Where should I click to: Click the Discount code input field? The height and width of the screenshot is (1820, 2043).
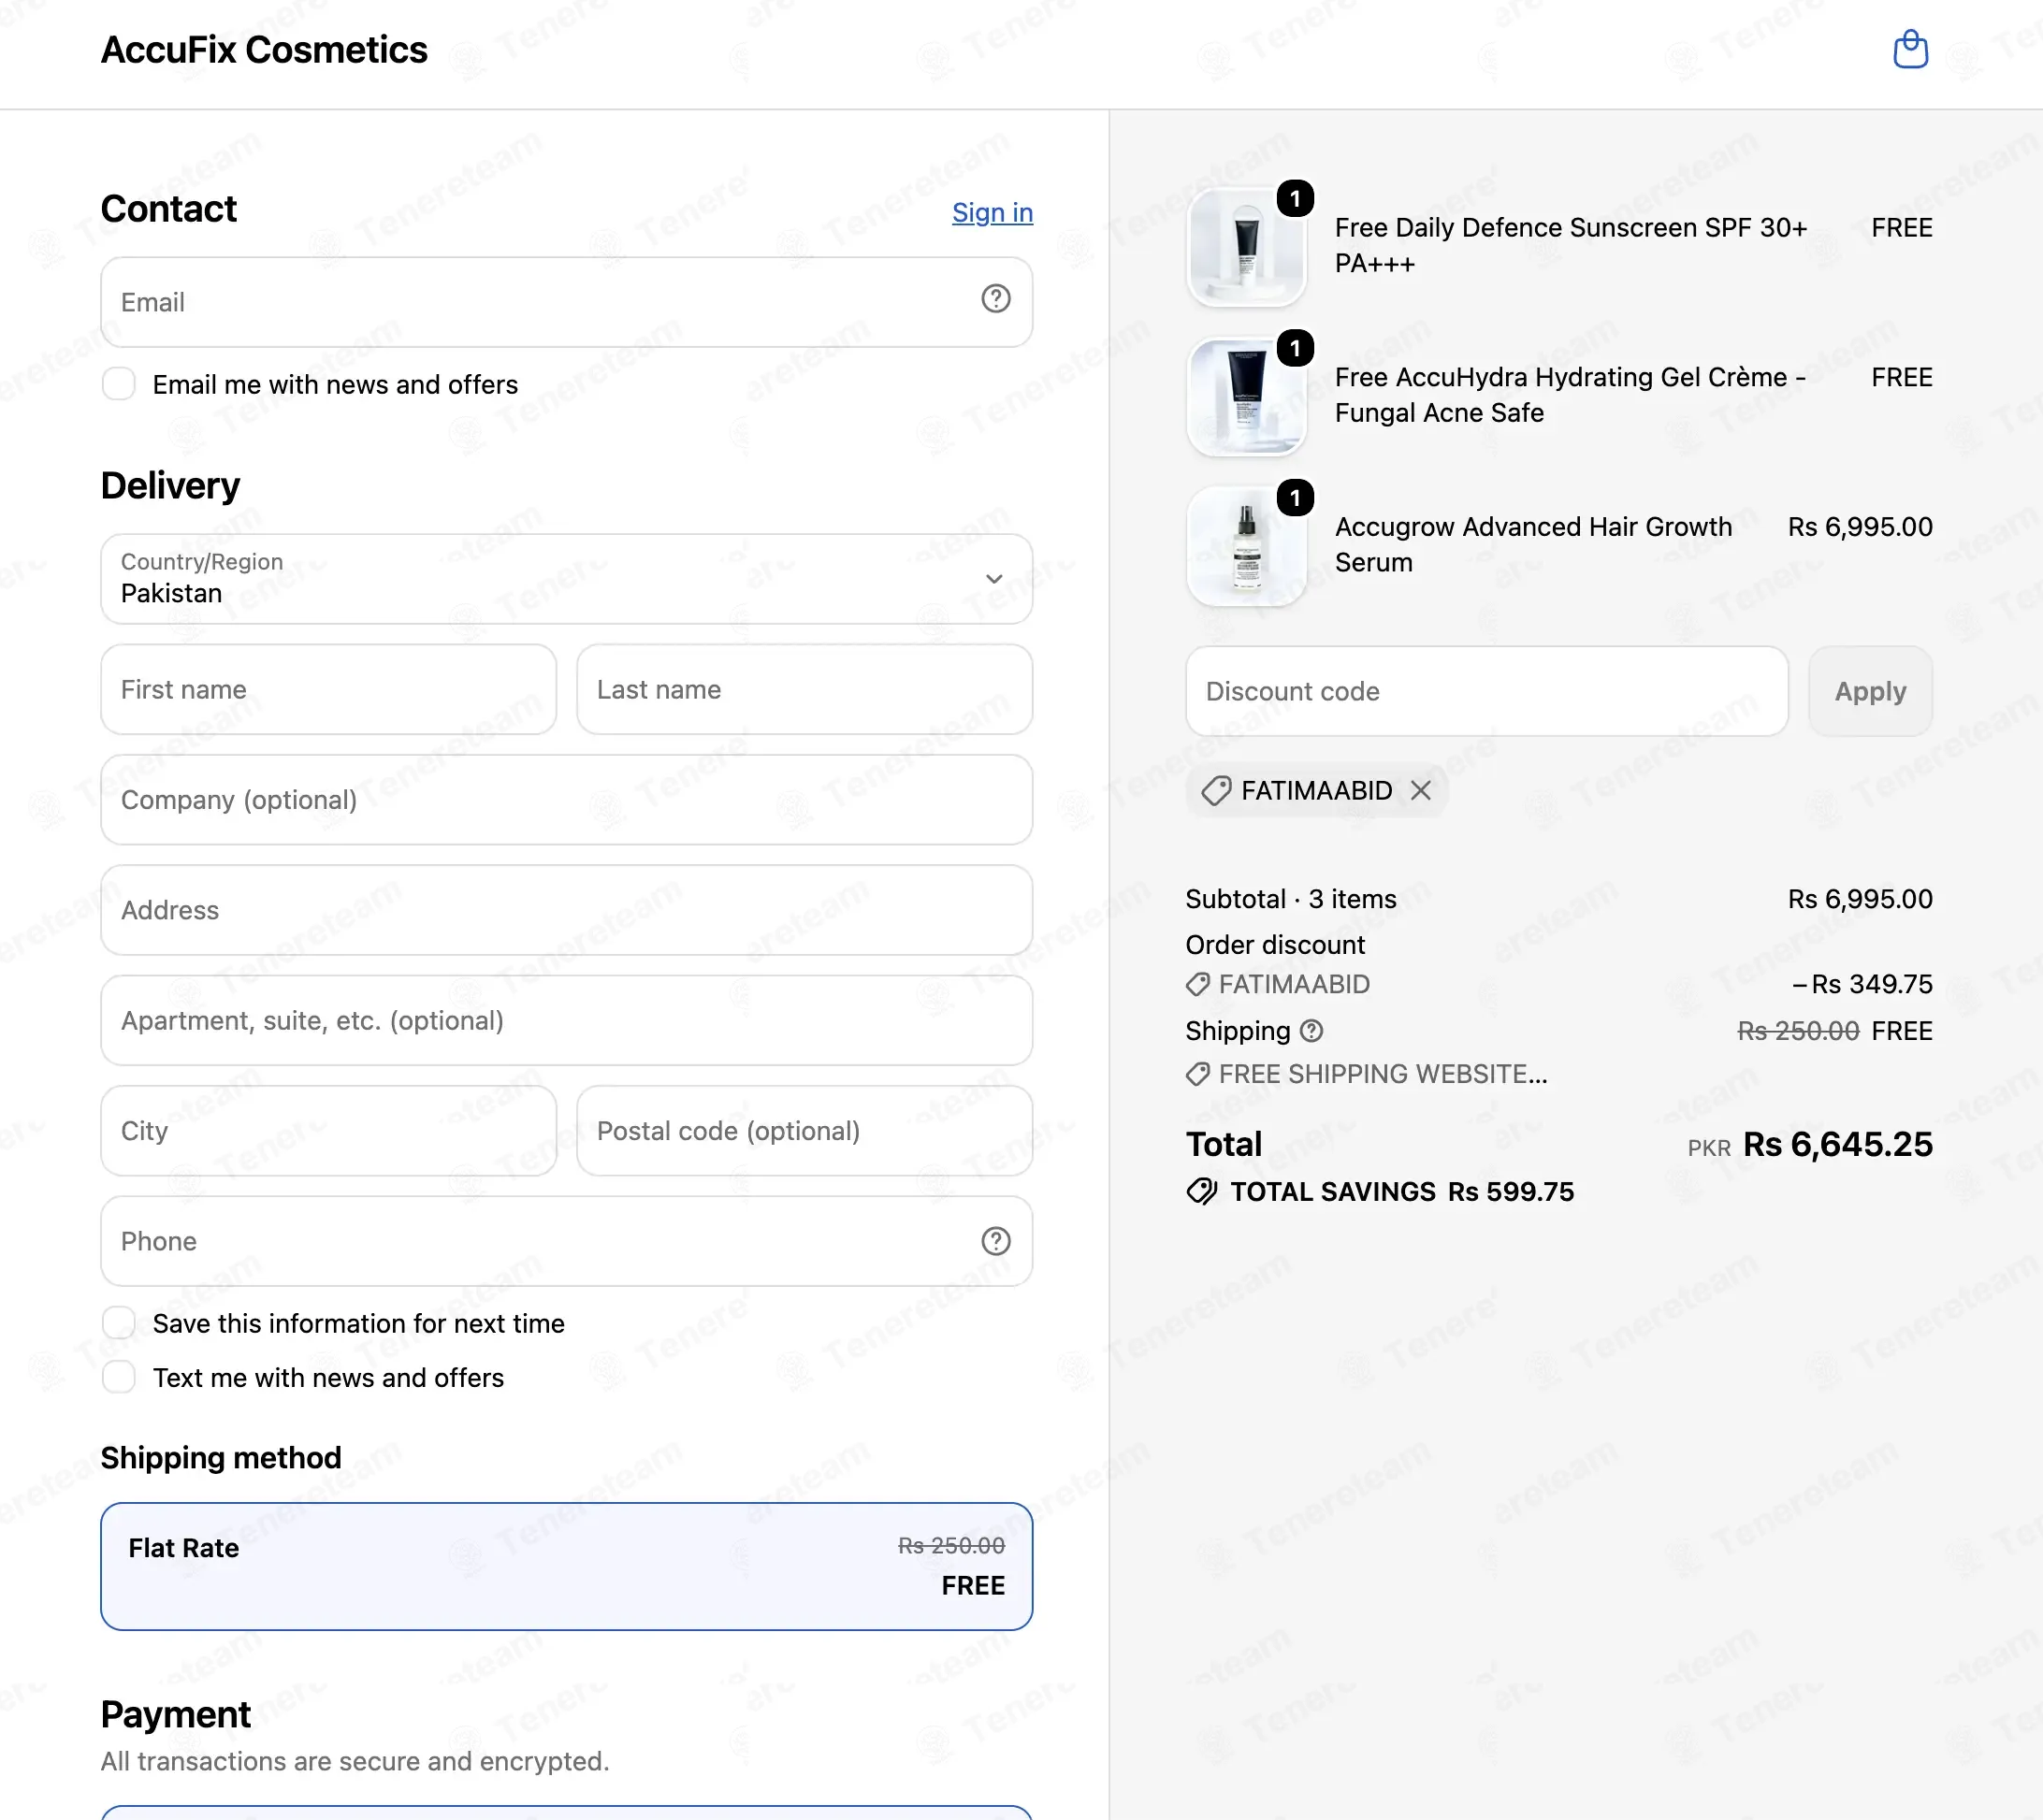click(x=1486, y=691)
